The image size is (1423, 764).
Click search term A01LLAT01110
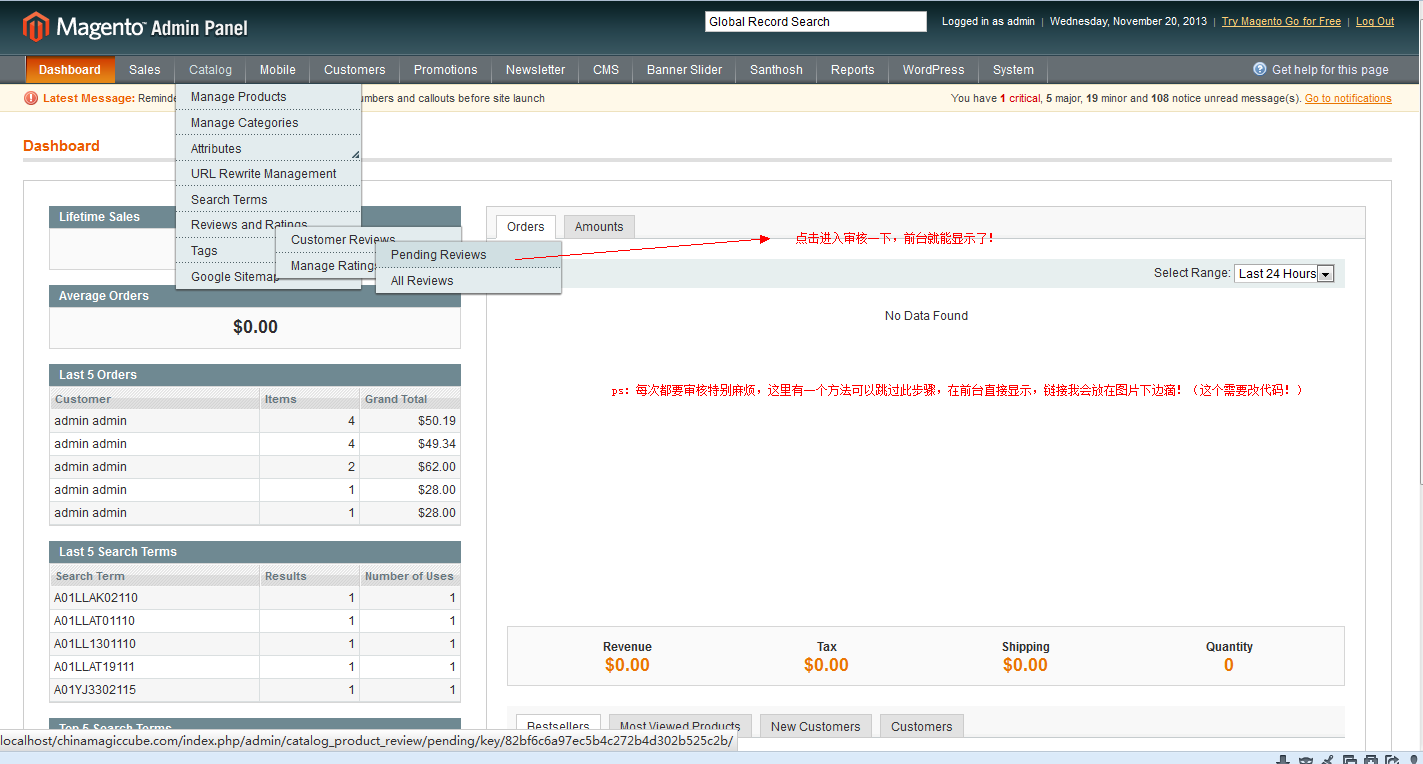[94, 621]
